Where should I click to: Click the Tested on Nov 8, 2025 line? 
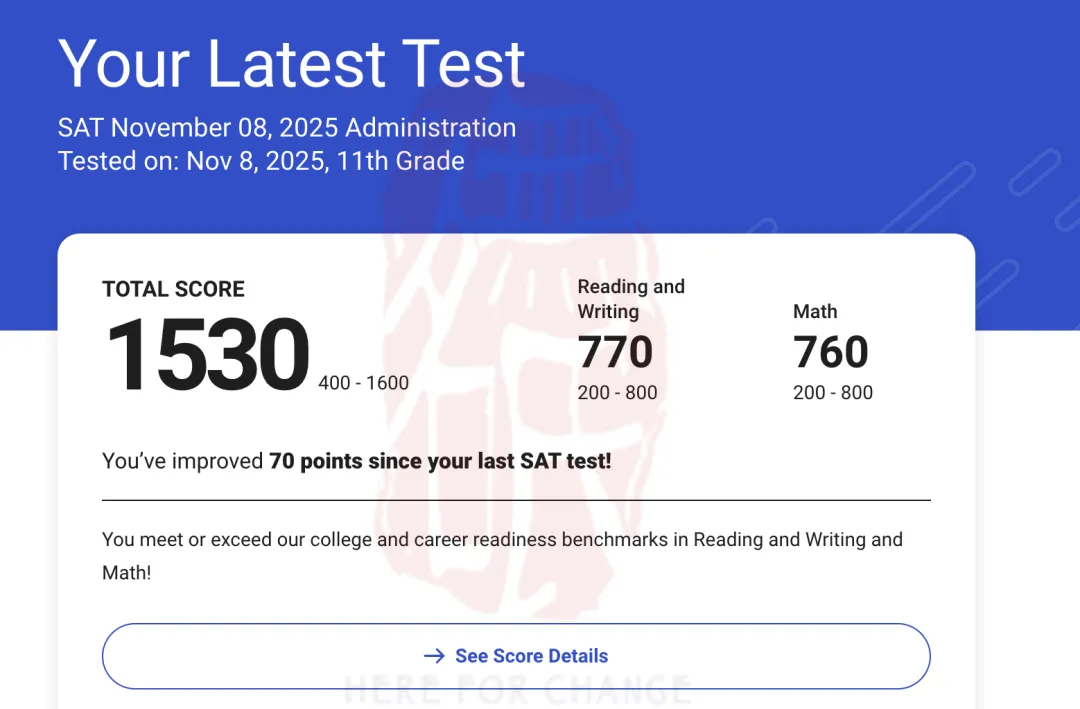pos(261,161)
